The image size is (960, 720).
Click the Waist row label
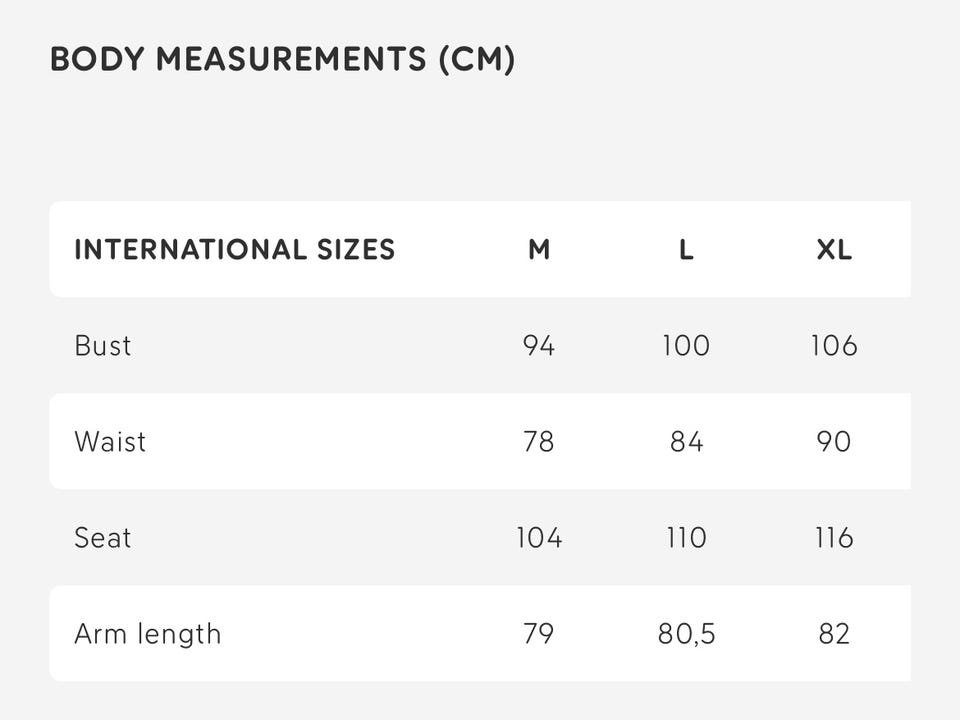[x=110, y=442]
